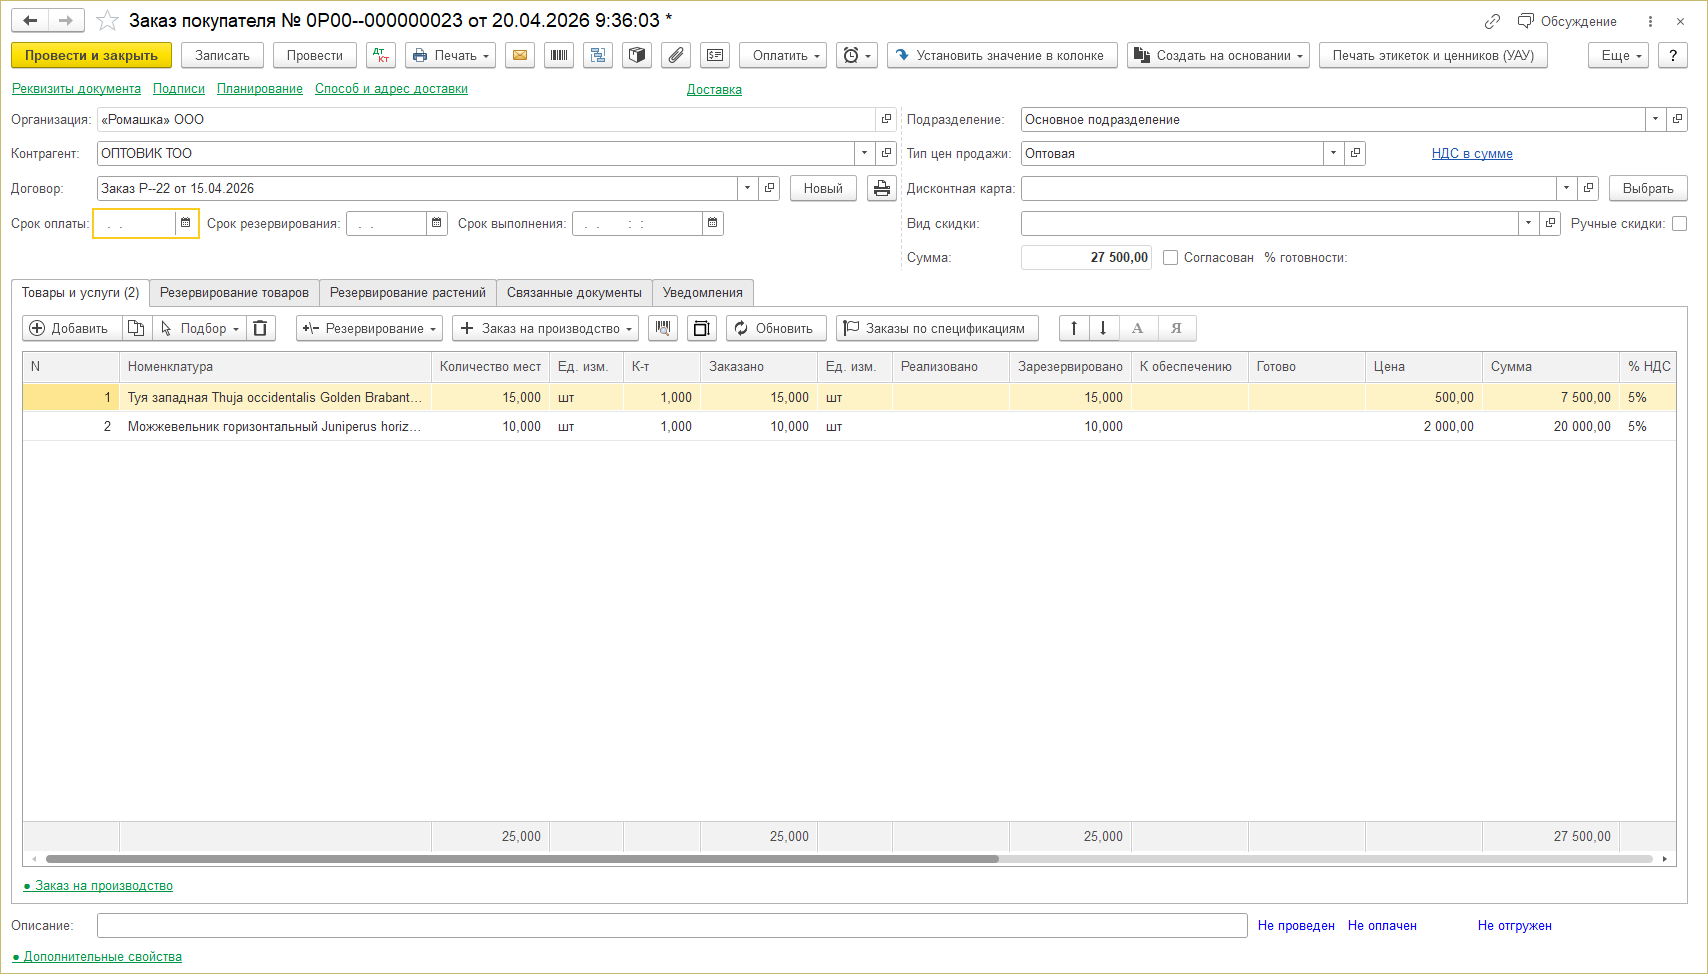Expand the Печать dropdown button
The width and height of the screenshot is (1708, 974).
point(451,56)
